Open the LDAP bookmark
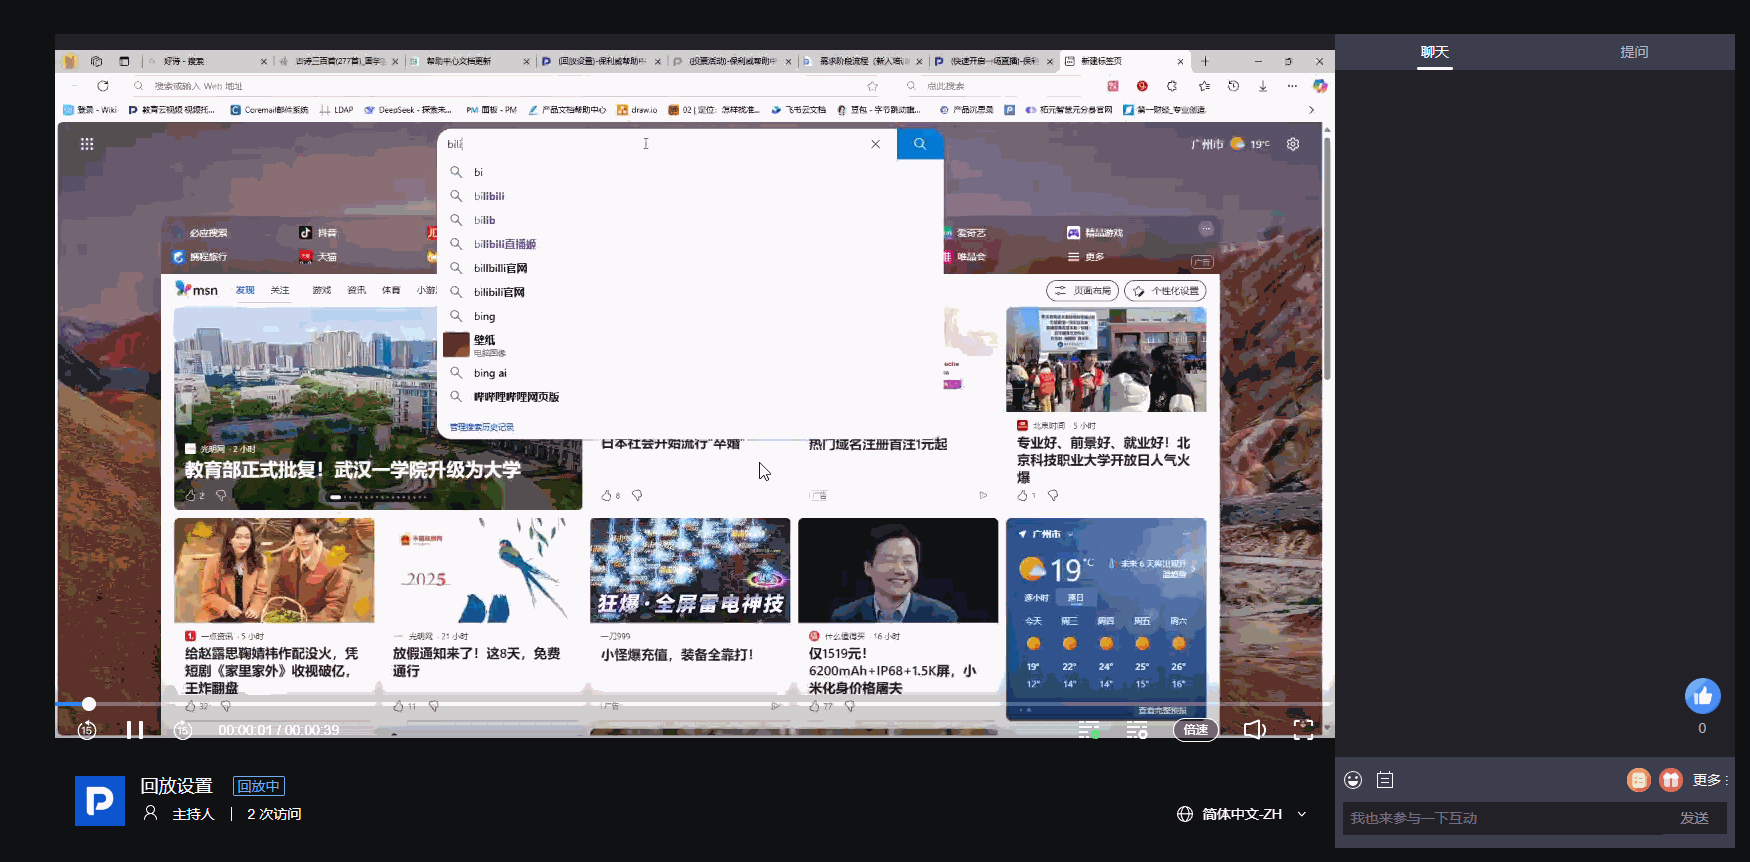Viewport: 1750px width, 862px height. [336, 110]
